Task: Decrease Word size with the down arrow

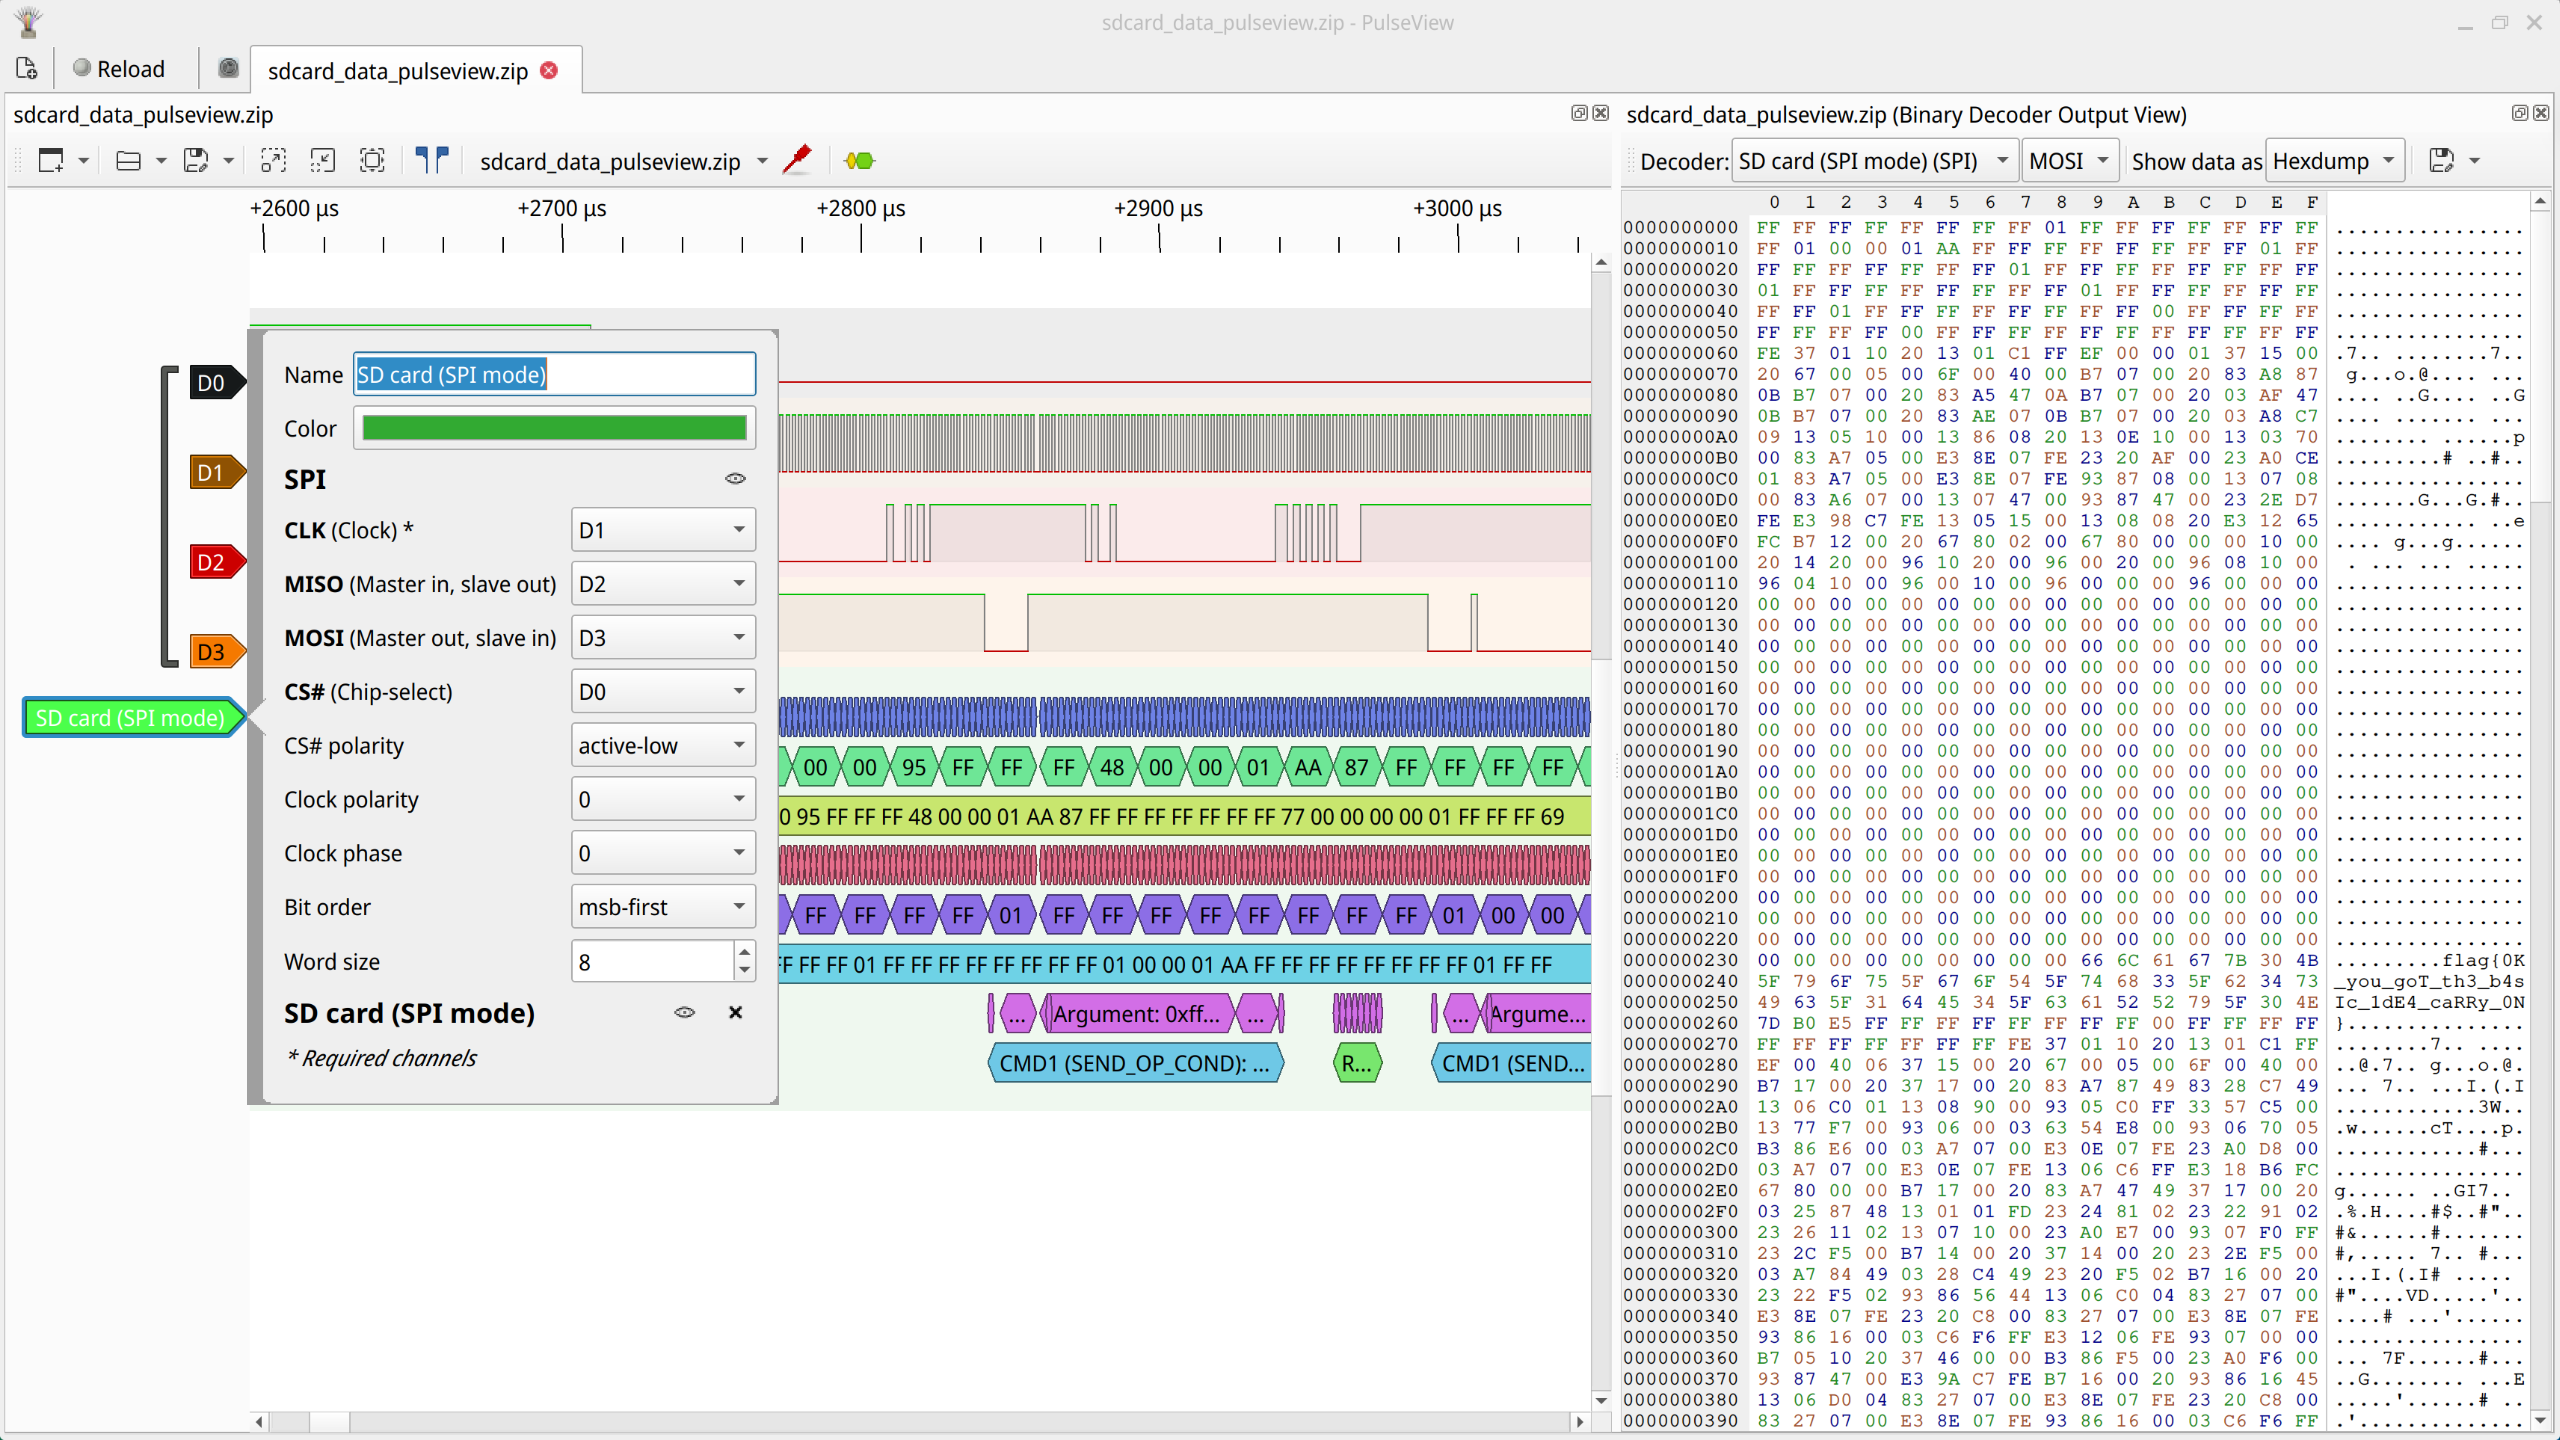Action: 744,972
